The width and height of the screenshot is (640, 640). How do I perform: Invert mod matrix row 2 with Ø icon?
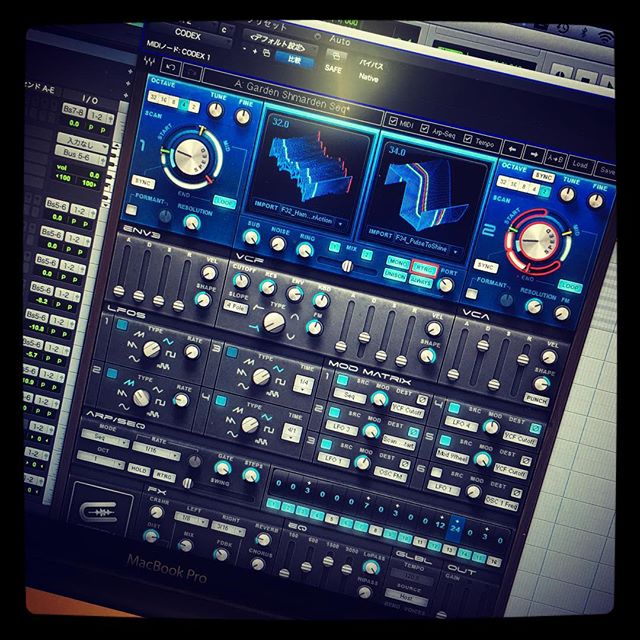click(x=413, y=432)
